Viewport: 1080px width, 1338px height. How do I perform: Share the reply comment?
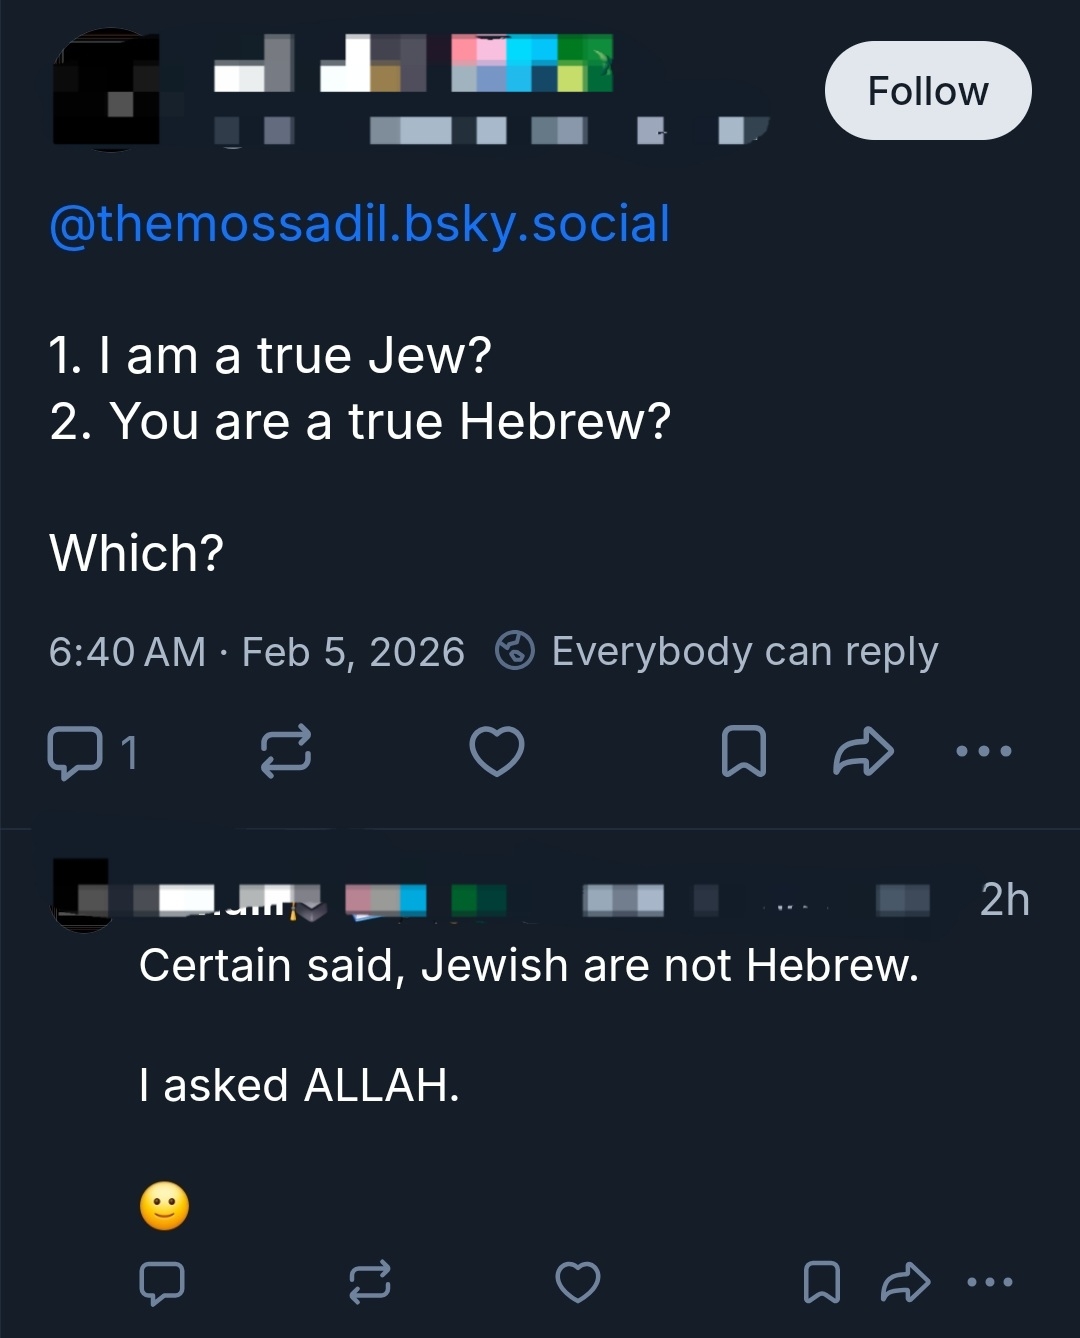click(905, 1283)
